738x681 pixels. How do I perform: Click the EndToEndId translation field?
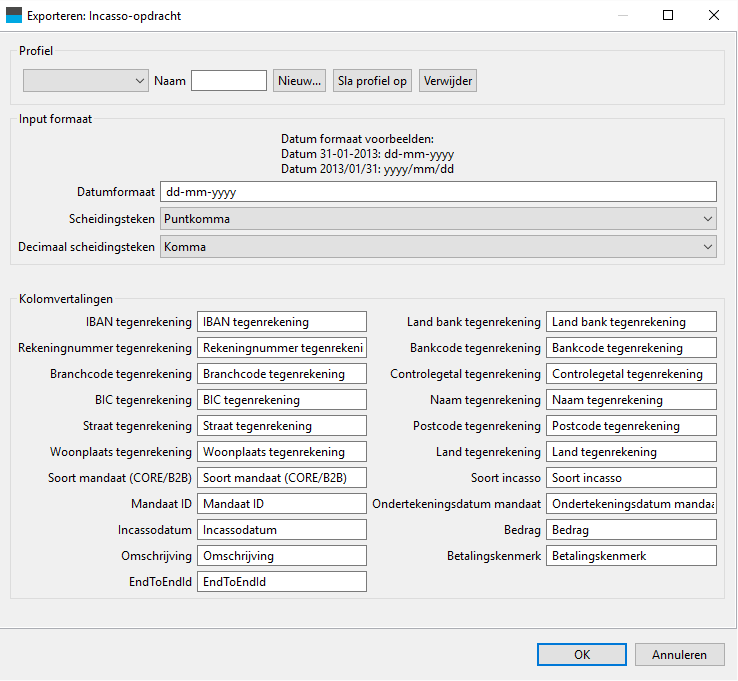281,582
